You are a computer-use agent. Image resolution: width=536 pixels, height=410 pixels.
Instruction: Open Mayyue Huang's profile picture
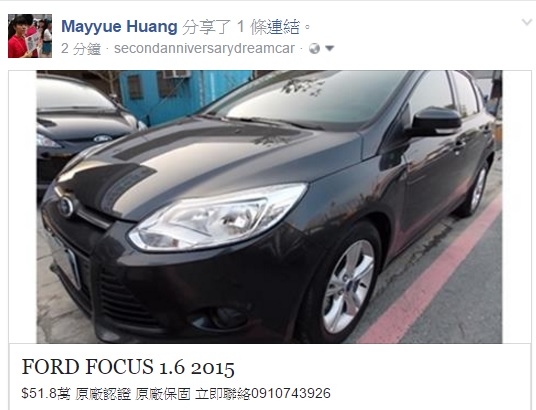coord(30,36)
